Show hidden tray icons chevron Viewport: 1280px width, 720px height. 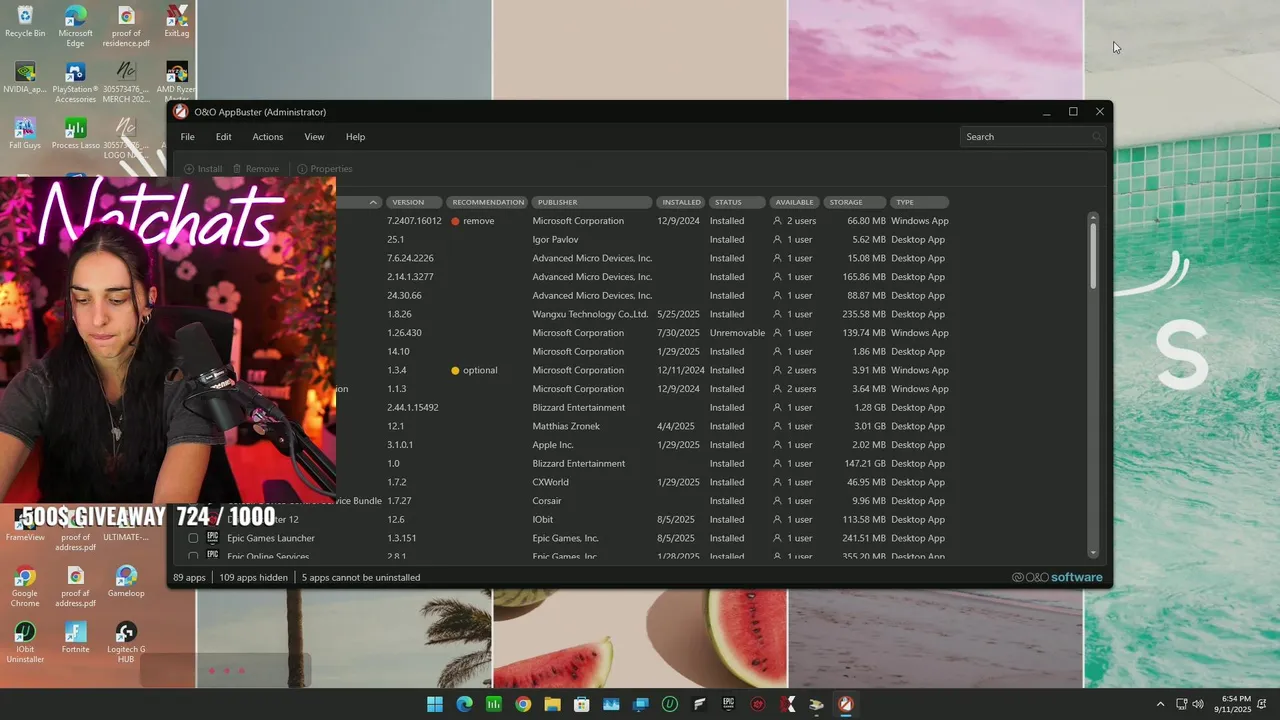(x=1160, y=704)
